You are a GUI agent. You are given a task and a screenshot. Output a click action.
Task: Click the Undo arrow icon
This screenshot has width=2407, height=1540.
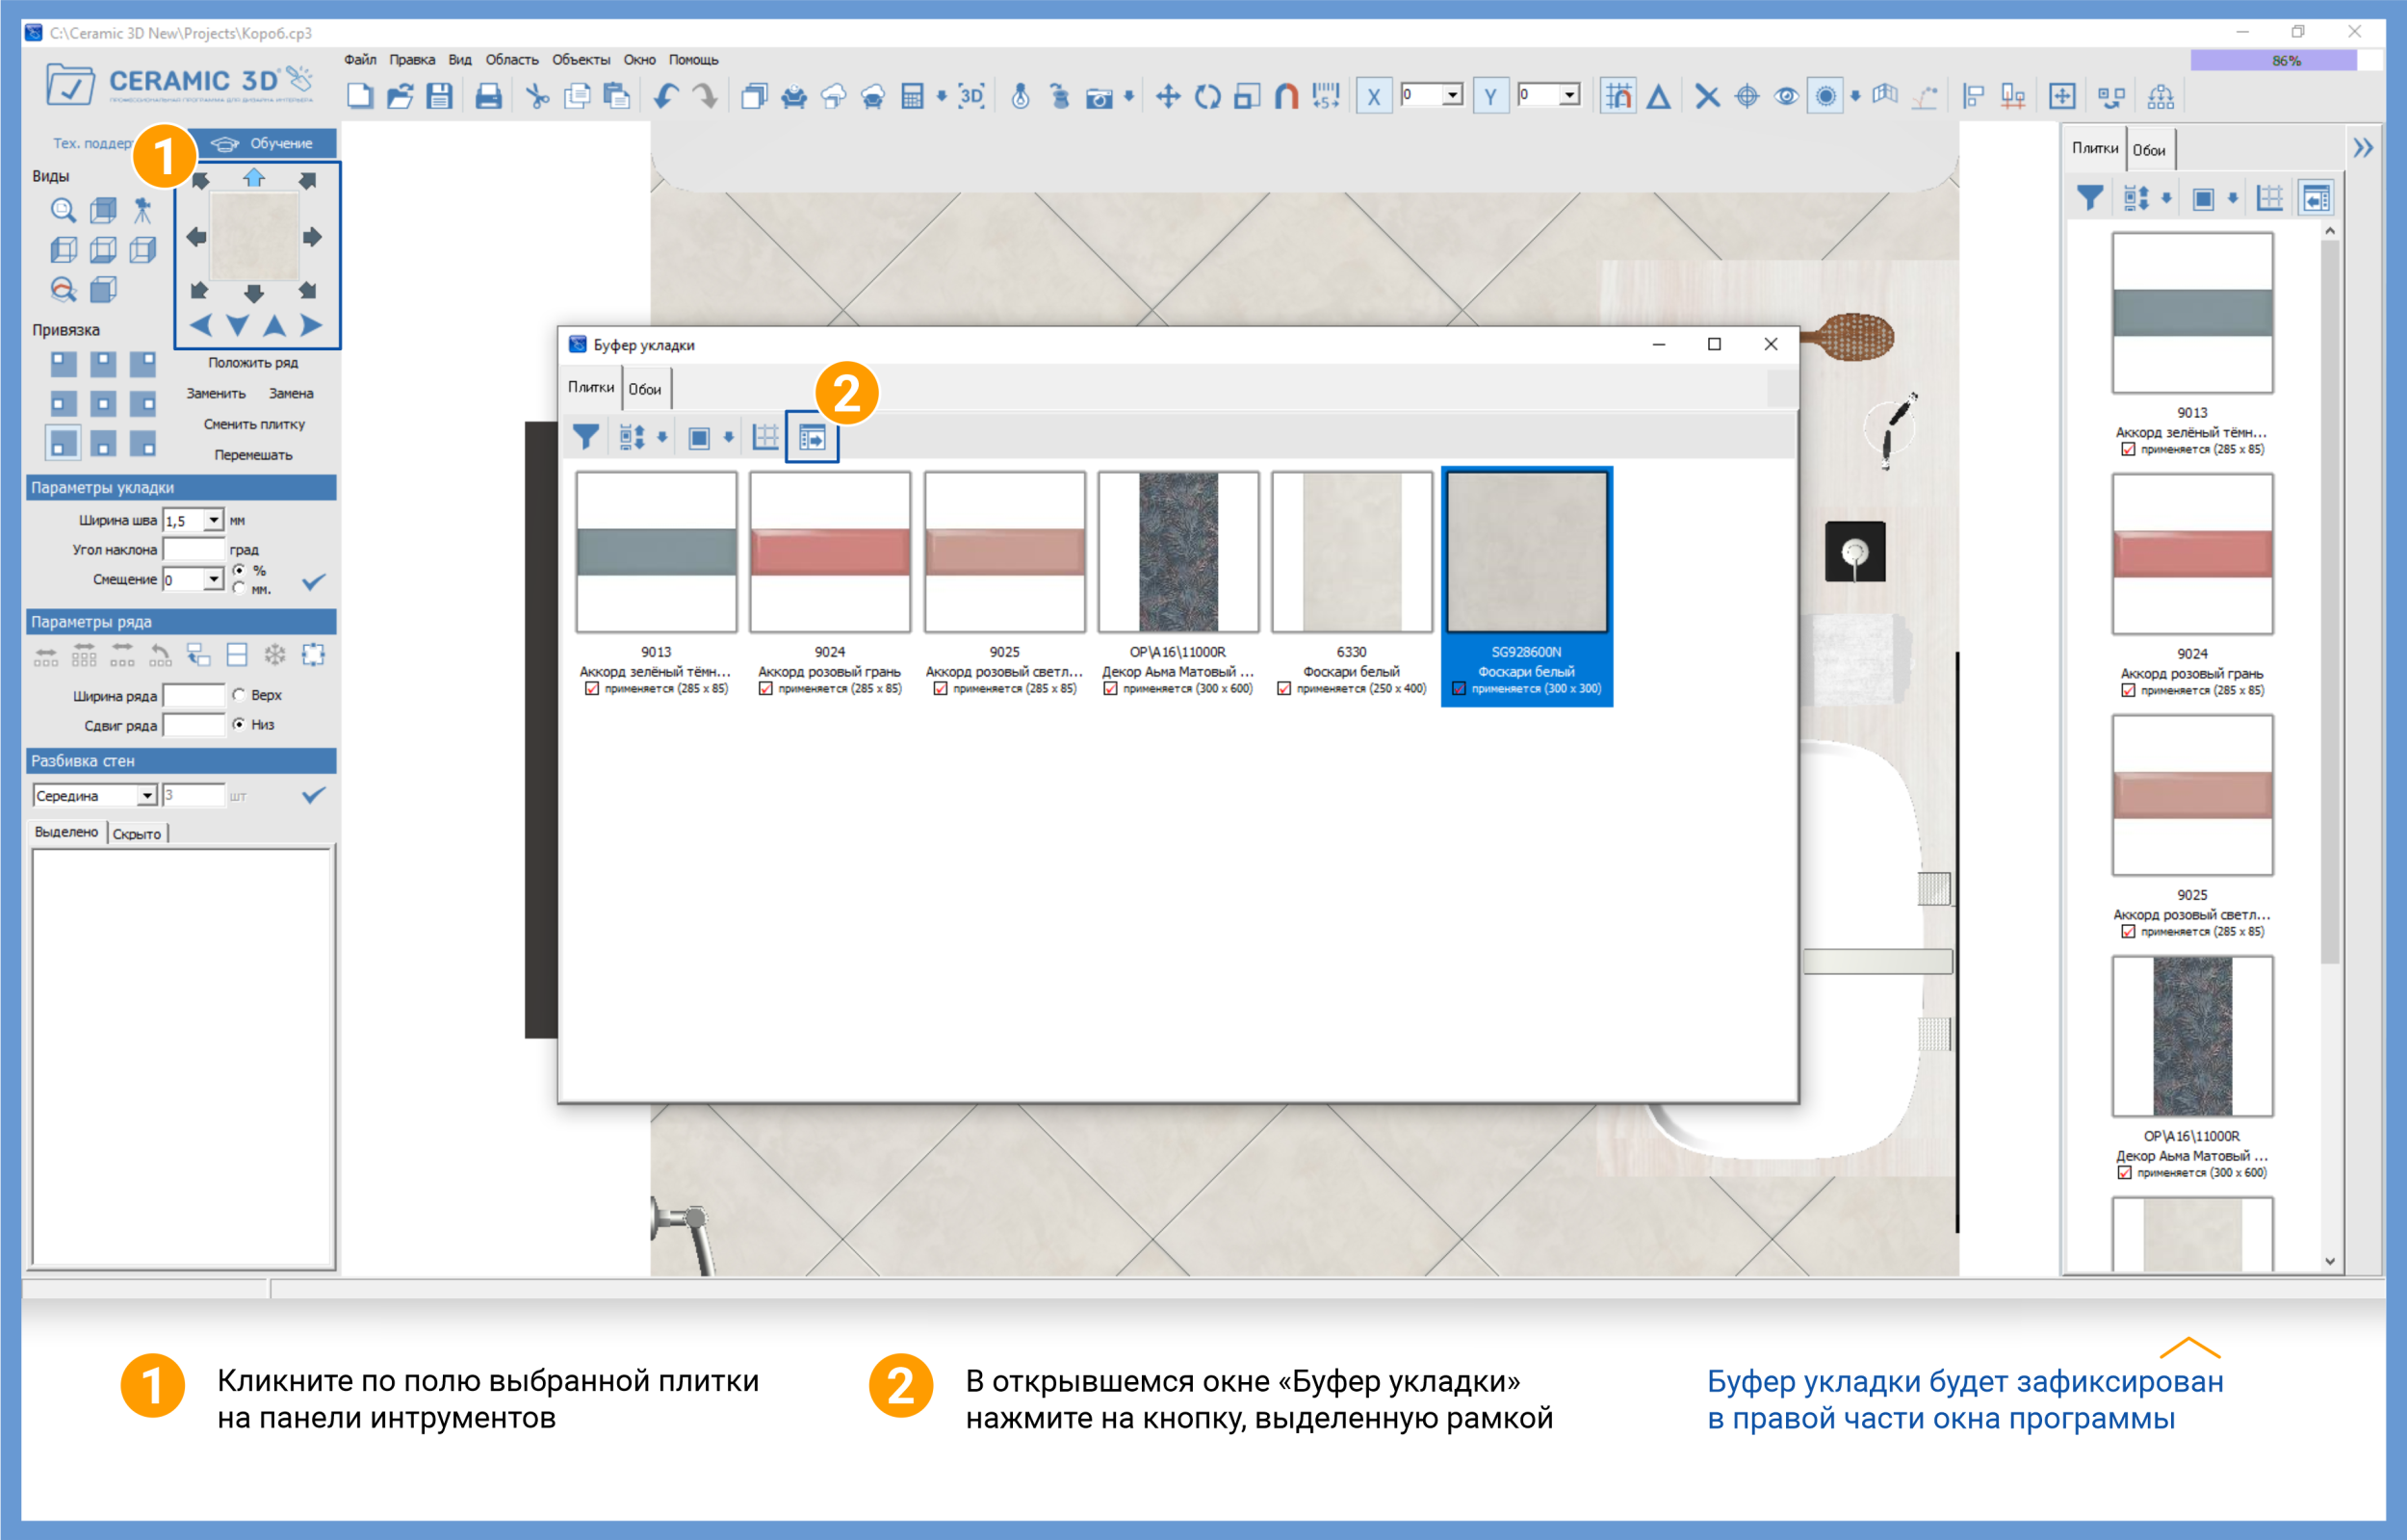pos(665,97)
